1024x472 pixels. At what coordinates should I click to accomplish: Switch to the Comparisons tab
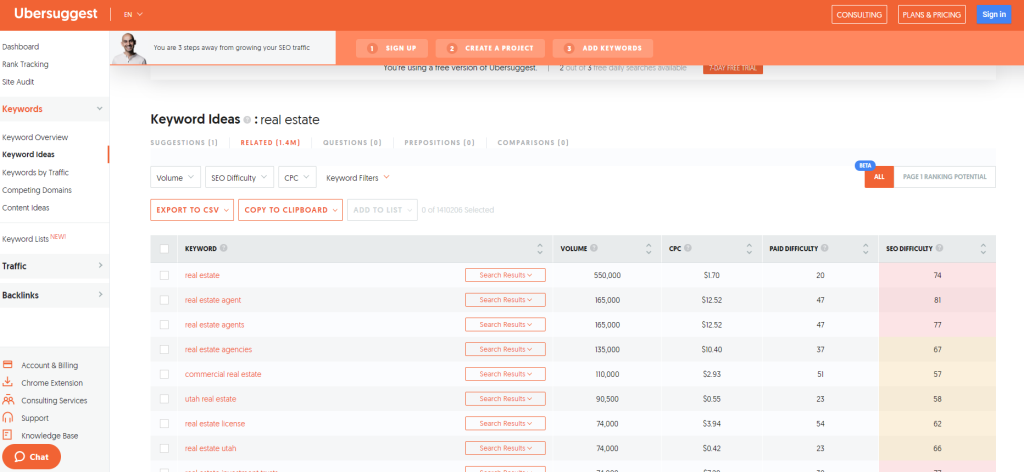[x=533, y=142]
